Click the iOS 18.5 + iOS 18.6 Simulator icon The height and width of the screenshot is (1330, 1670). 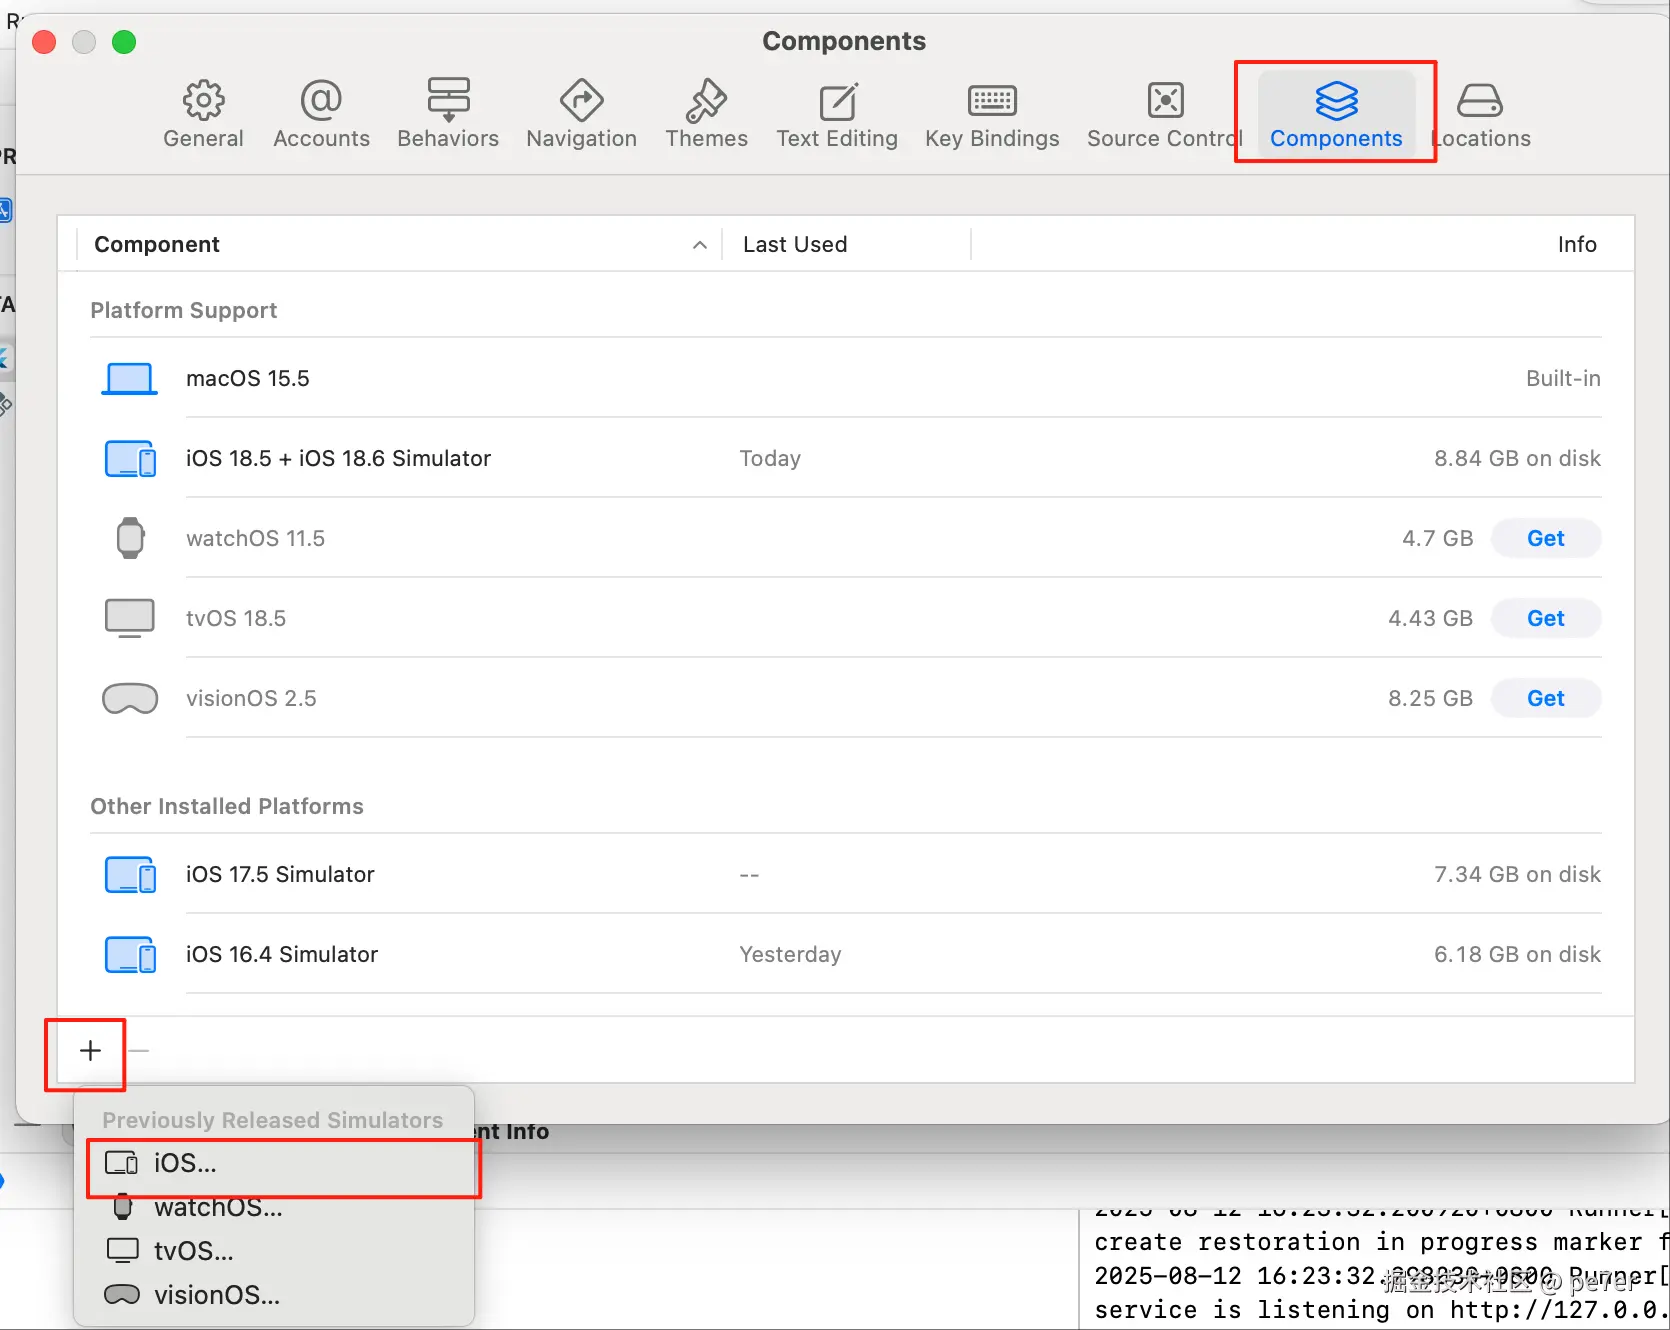pos(130,458)
